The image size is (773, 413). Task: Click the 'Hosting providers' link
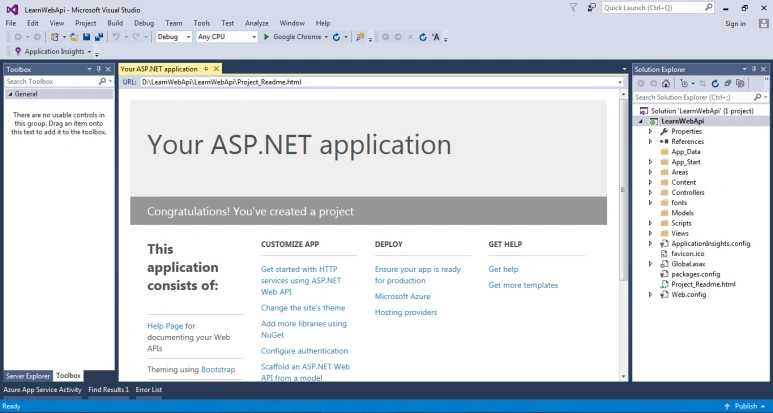click(406, 312)
